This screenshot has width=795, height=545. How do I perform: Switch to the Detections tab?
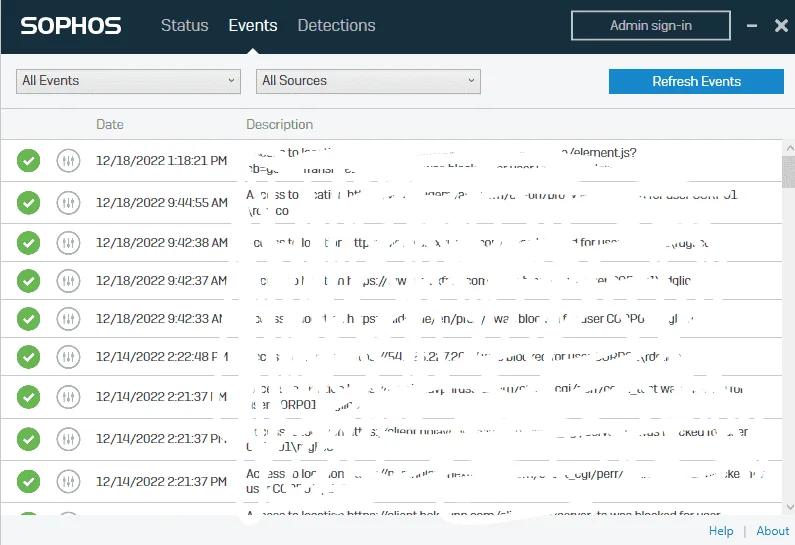click(x=336, y=25)
